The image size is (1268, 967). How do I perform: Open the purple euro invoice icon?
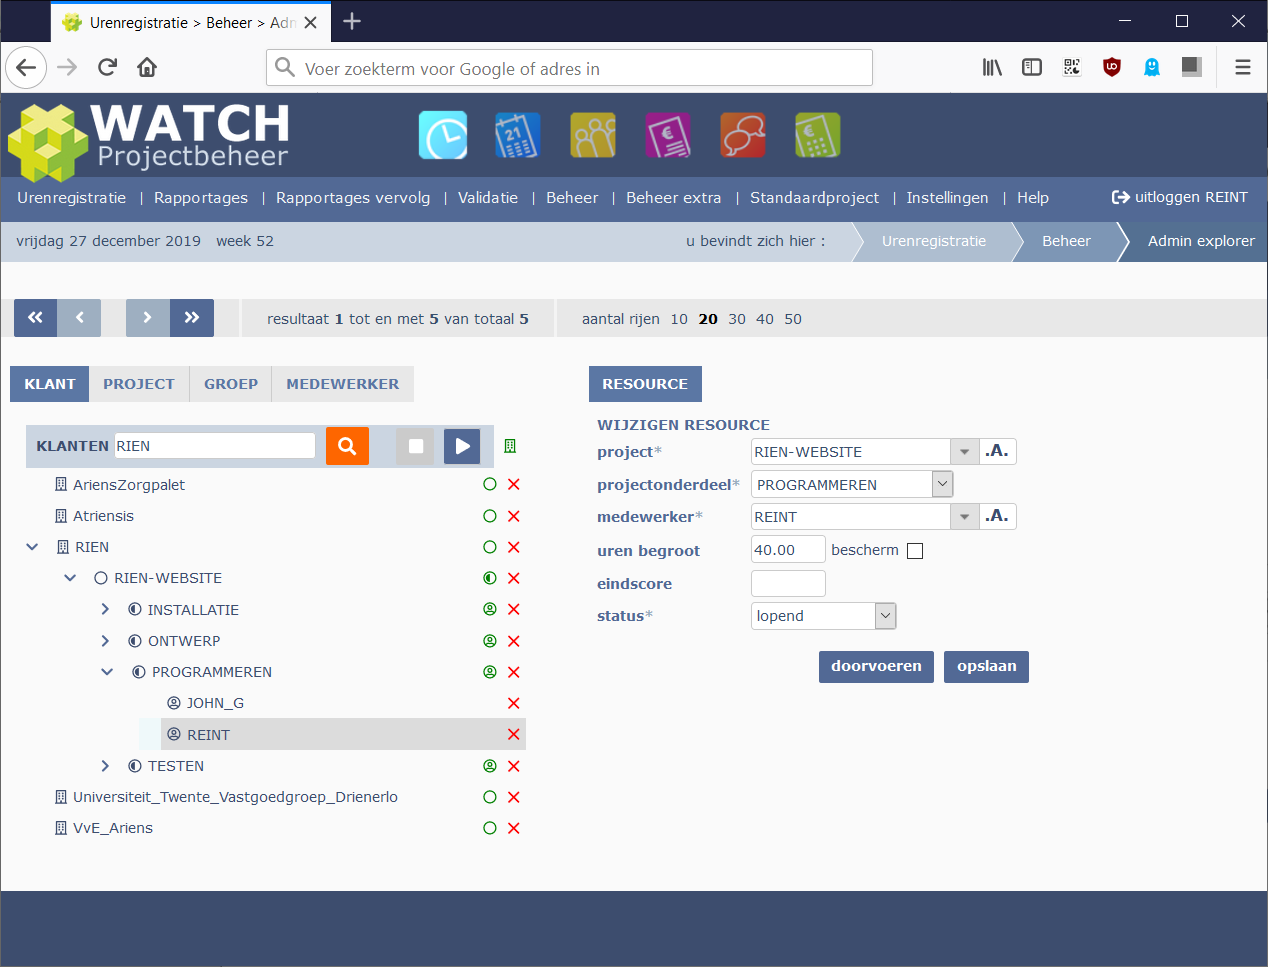coord(668,135)
